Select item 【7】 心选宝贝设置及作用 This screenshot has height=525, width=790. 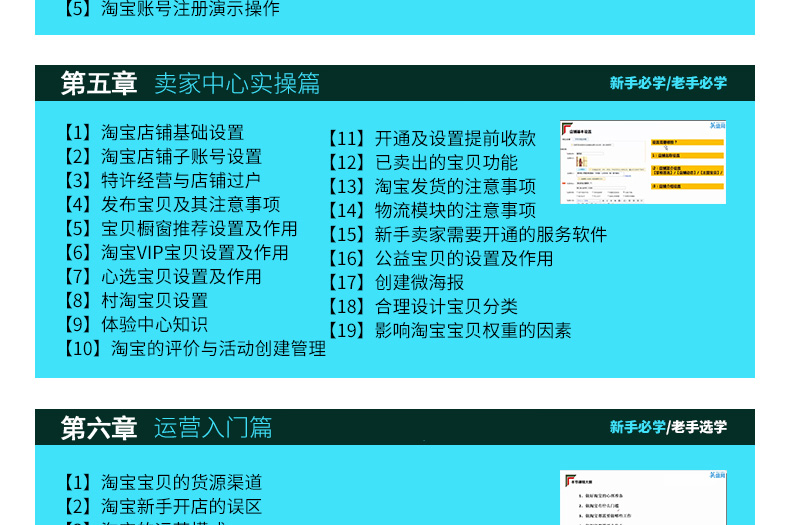click(162, 276)
